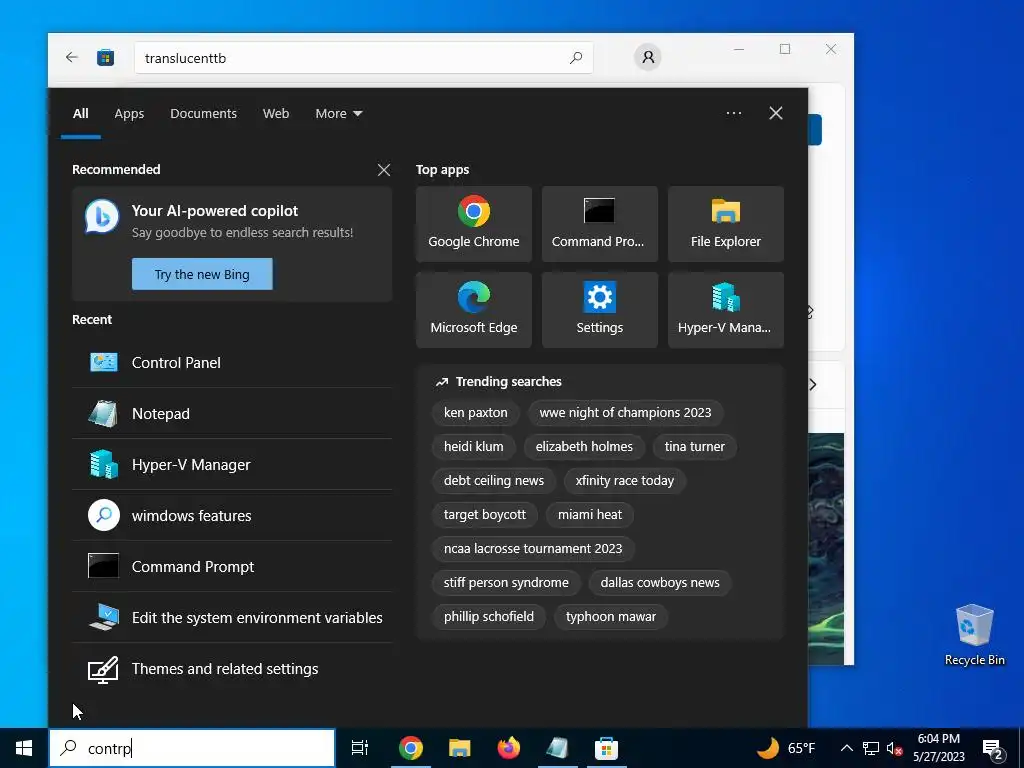Open Hyper-V Manager tile in Top apps
This screenshot has width=1024, height=768.
click(726, 310)
